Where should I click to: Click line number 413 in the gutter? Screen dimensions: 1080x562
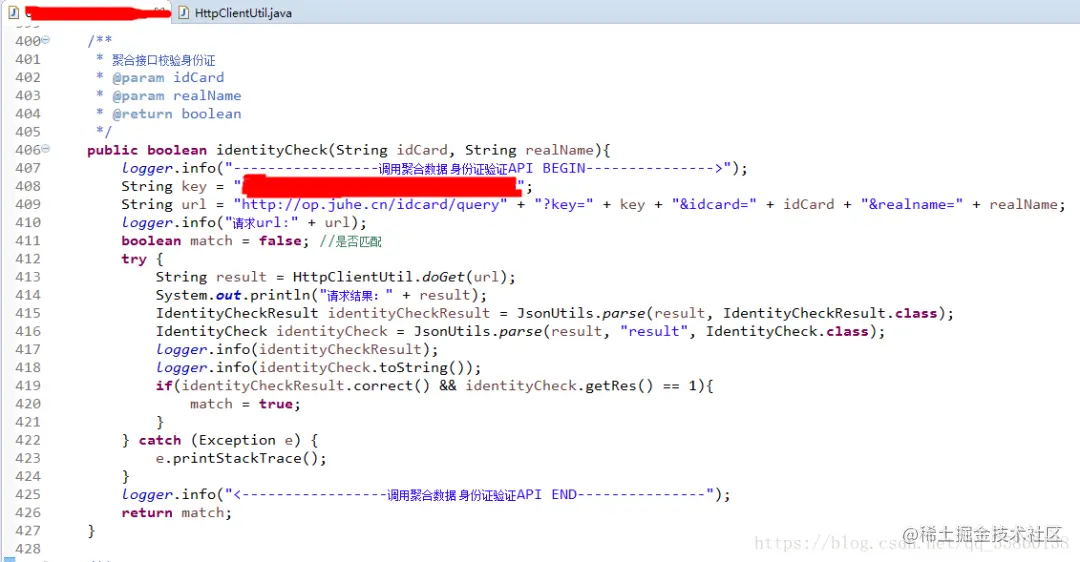click(x=28, y=277)
